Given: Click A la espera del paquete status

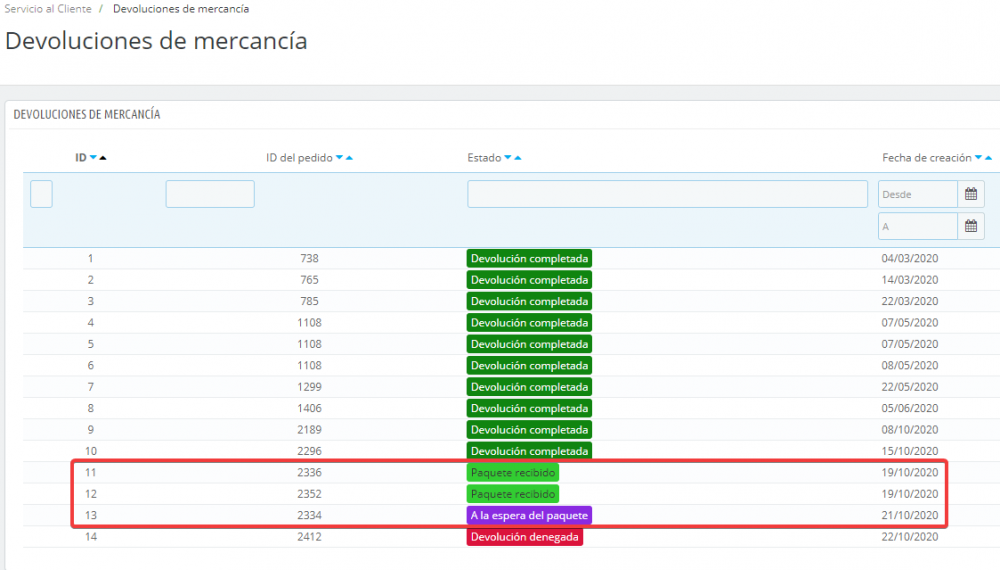Looking at the screenshot, I should [529, 515].
